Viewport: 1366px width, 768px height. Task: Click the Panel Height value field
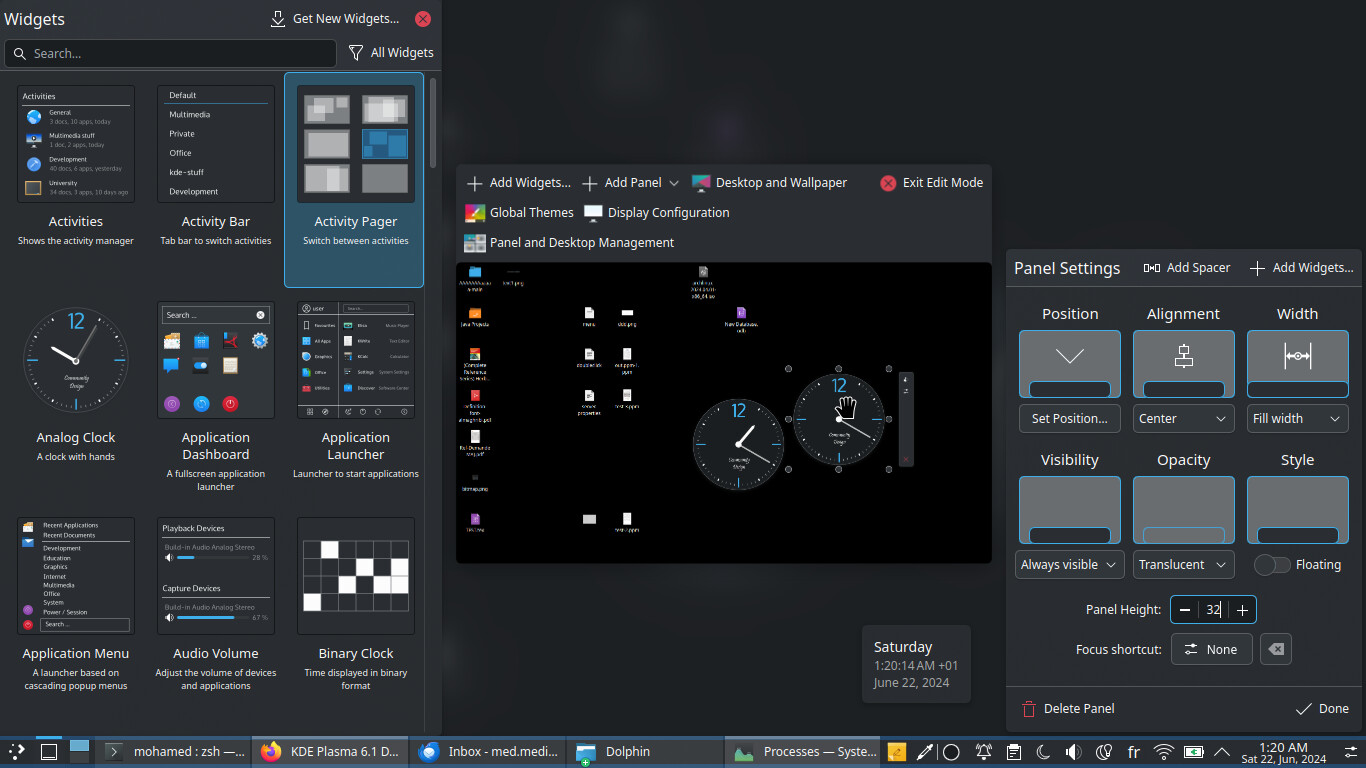pos(1213,610)
